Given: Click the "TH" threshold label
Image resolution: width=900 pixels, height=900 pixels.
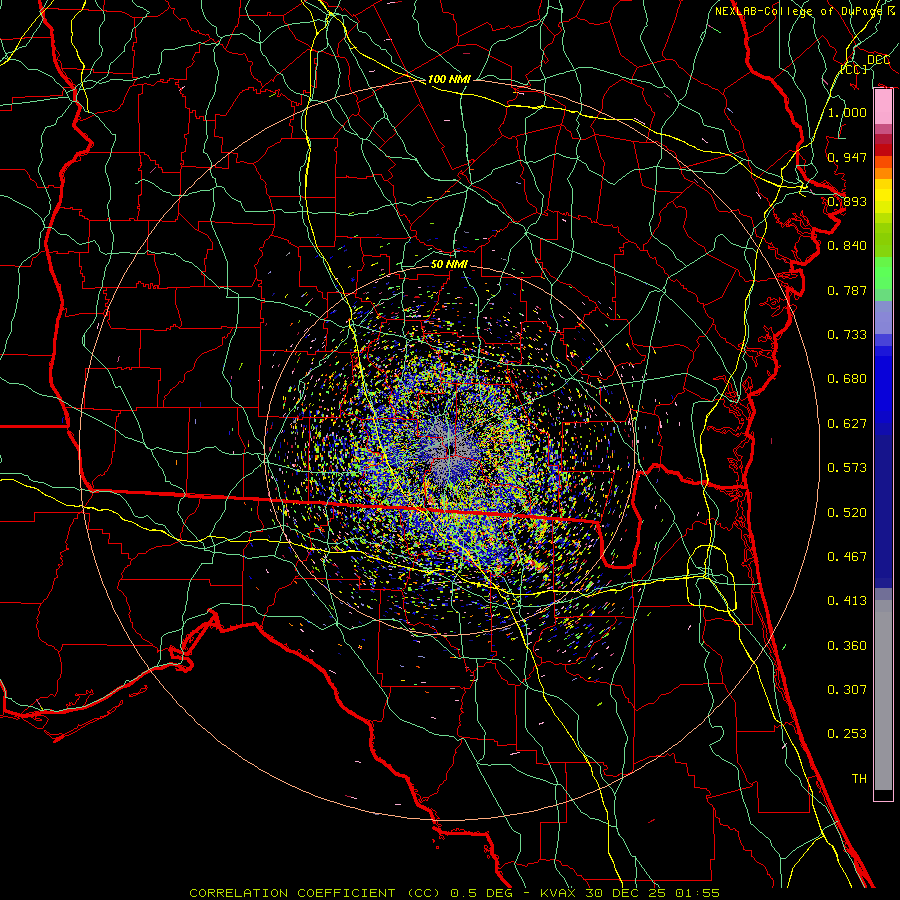Looking at the screenshot, I should tap(859, 779).
